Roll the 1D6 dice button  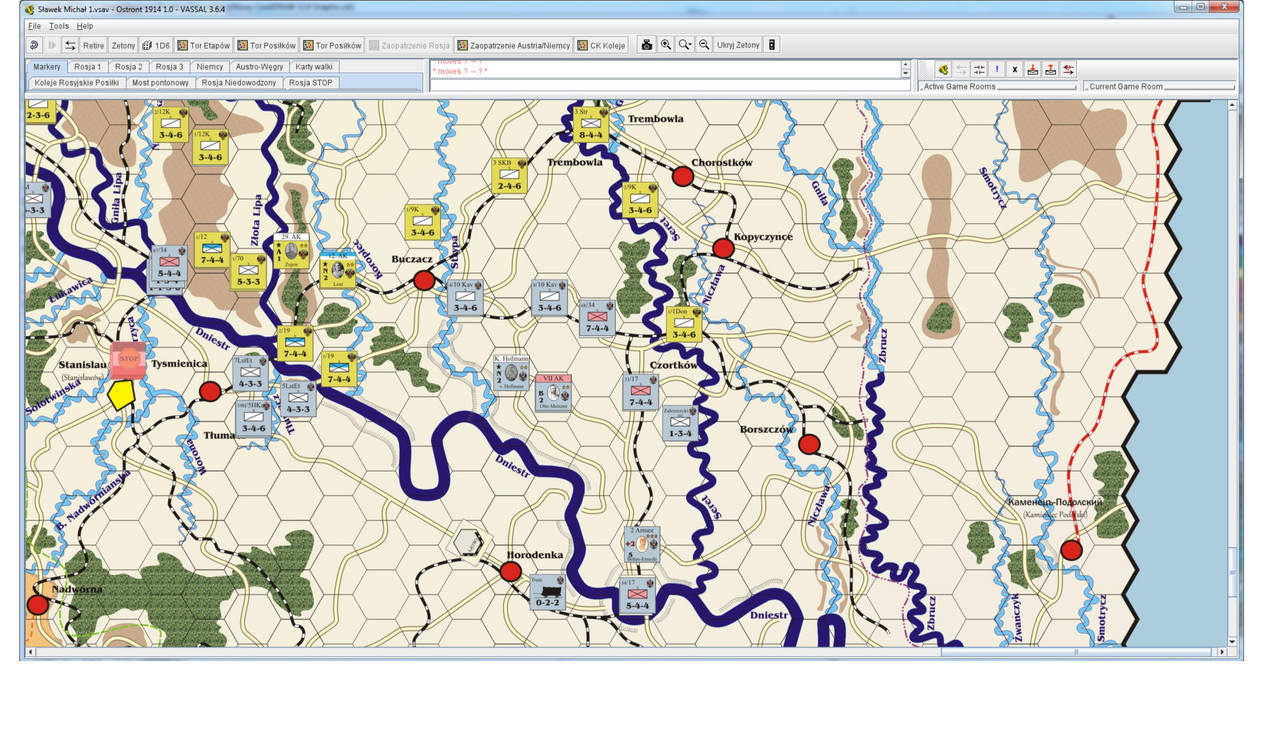[x=156, y=45]
